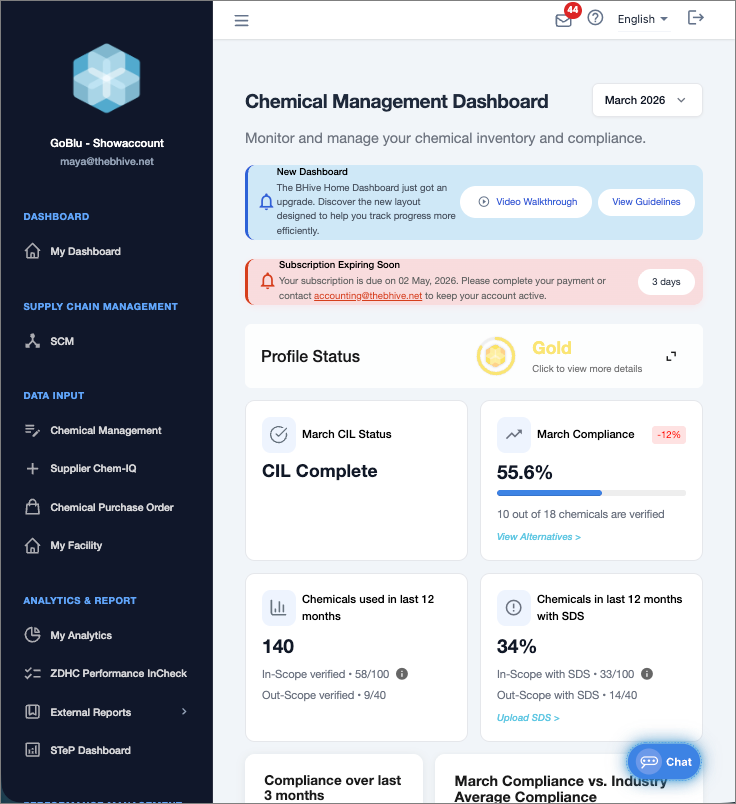Click Out-Scope verified 9/40 text
Viewport: 736px width, 804px height.
point(324,695)
